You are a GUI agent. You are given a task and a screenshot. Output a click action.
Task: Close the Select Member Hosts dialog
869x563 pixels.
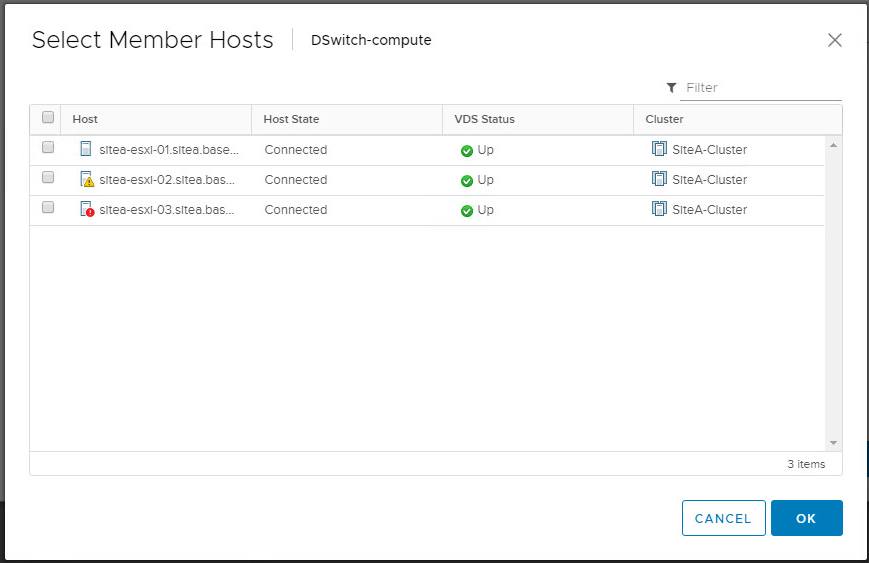[x=835, y=40]
